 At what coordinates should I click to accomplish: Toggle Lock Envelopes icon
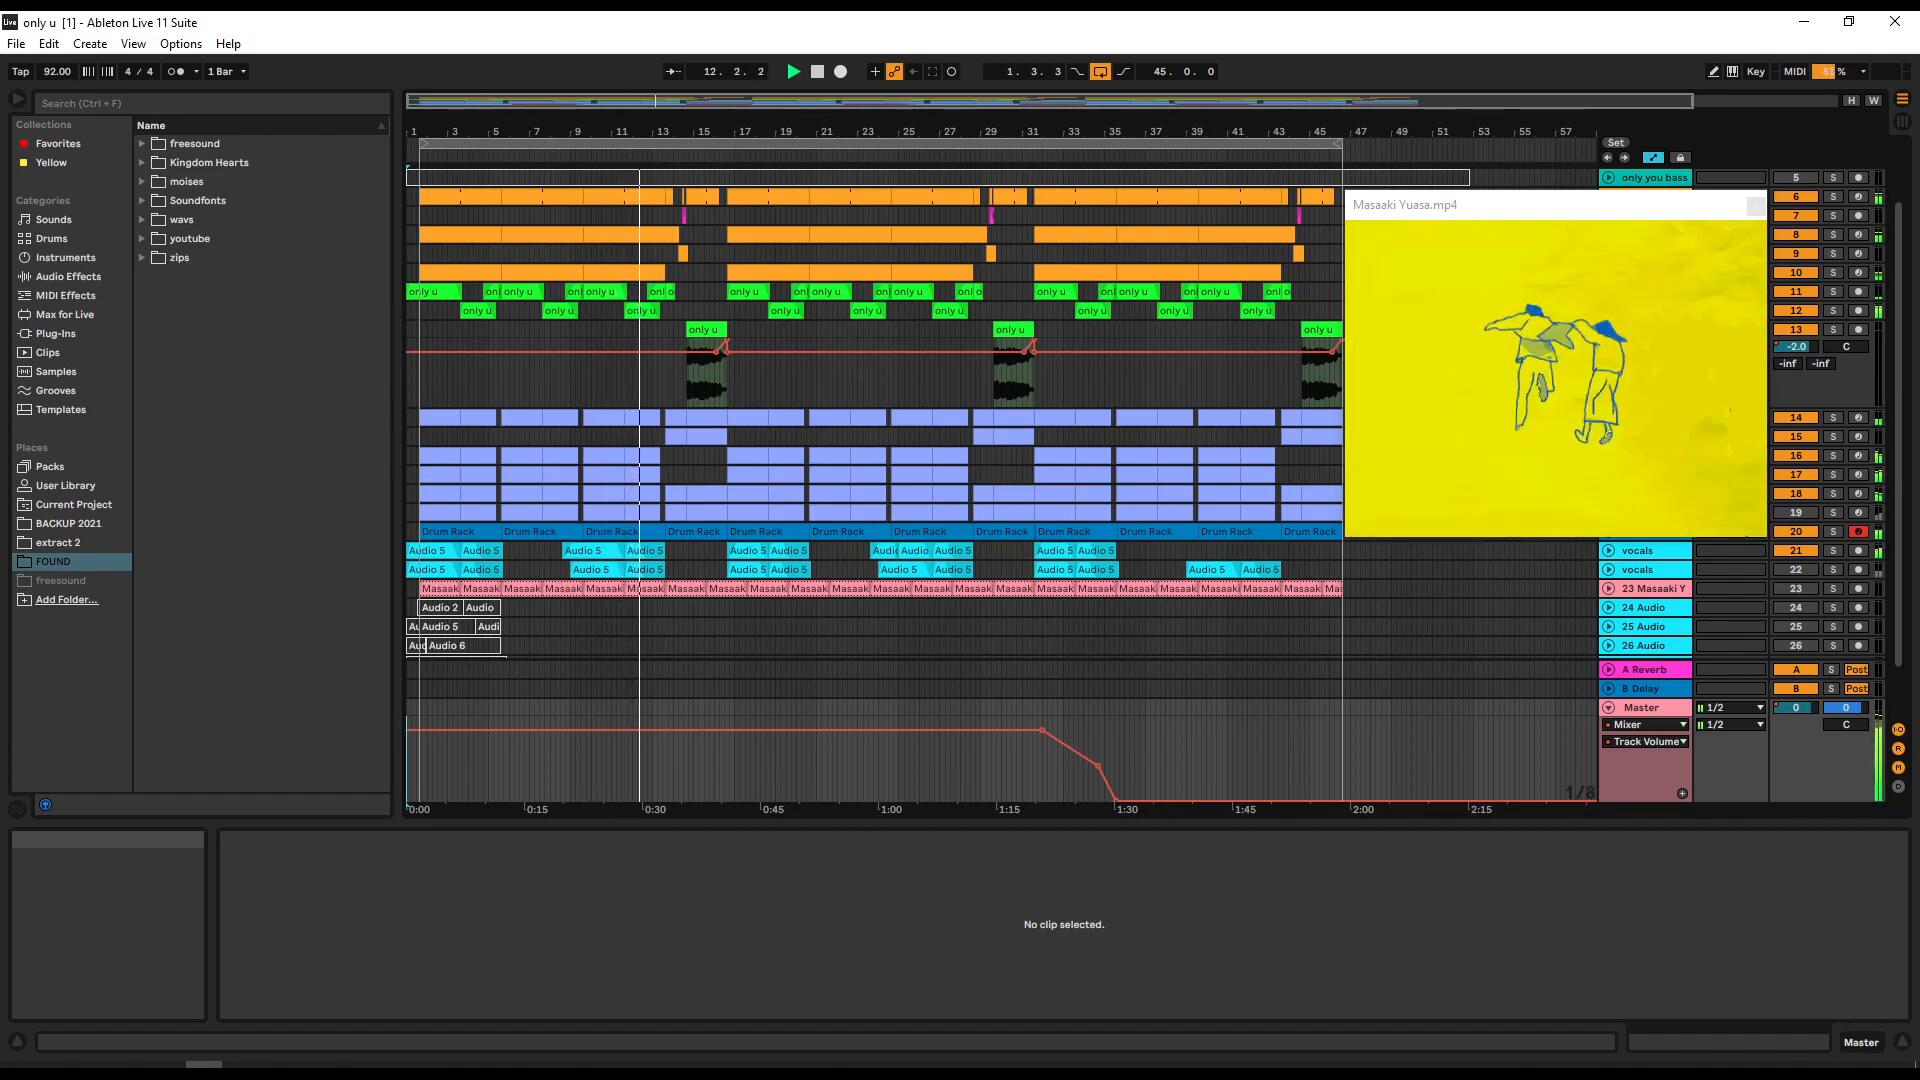tap(1680, 158)
